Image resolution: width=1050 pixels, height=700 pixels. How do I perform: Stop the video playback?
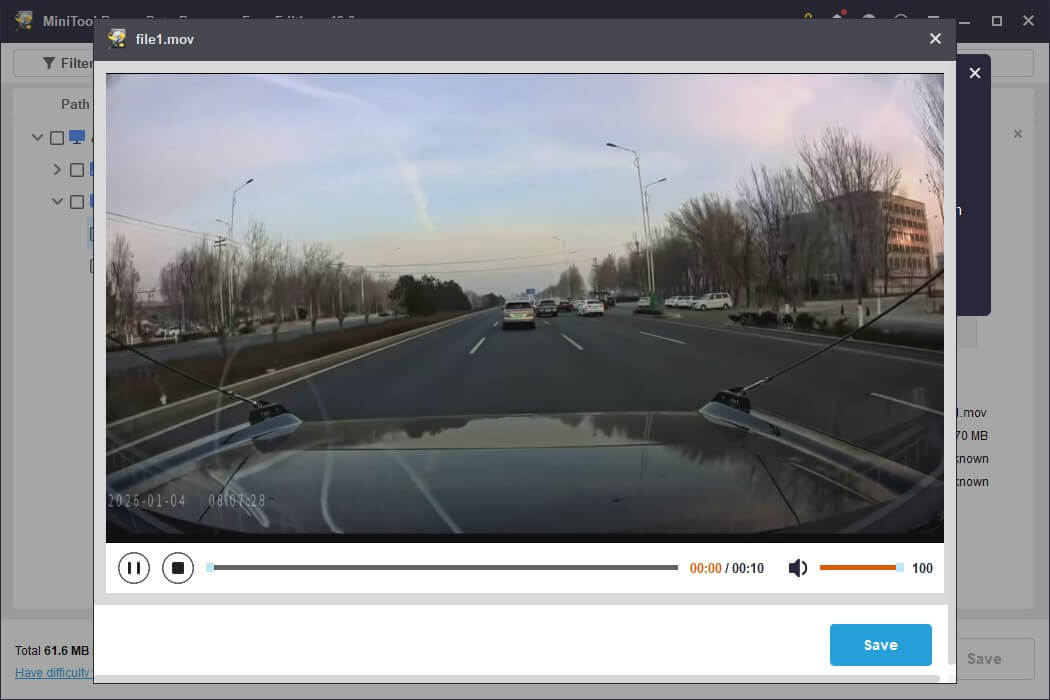(178, 567)
